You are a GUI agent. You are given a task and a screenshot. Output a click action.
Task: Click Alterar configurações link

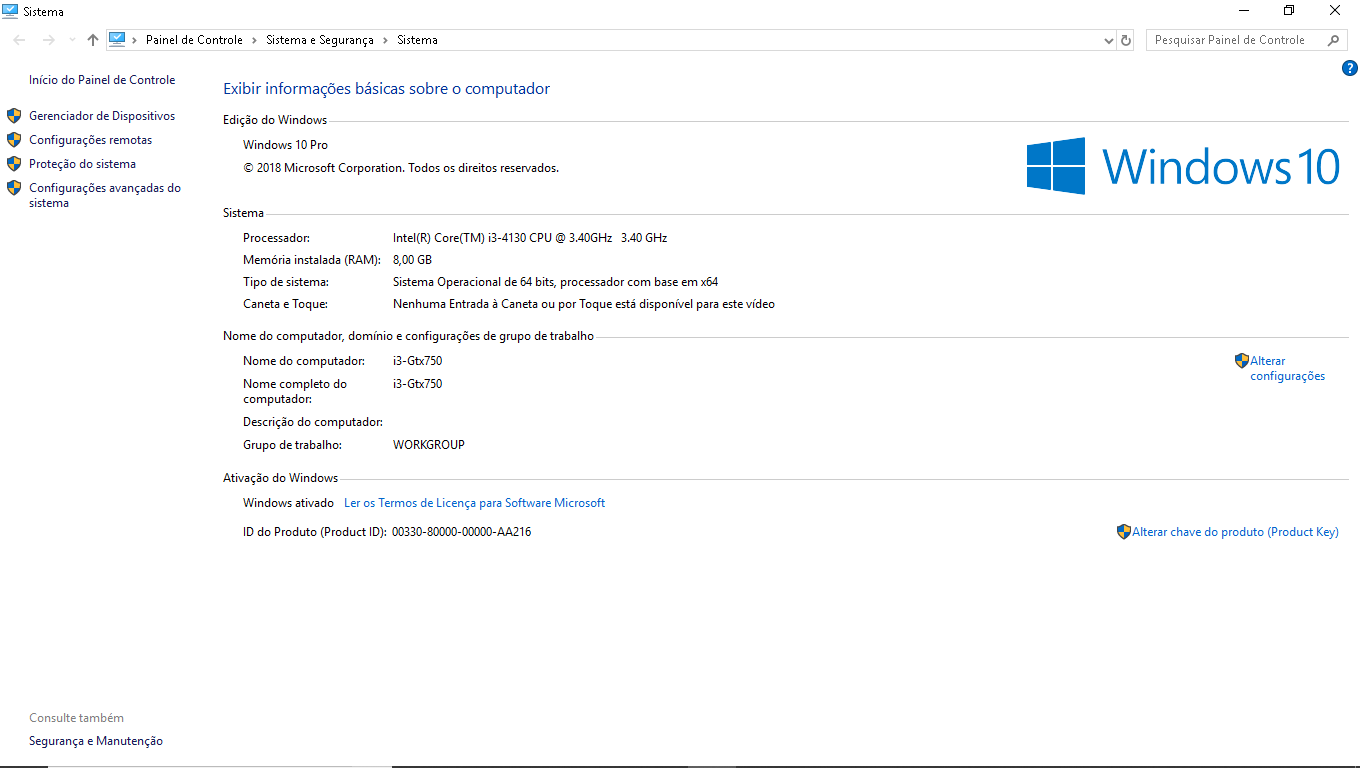(1288, 369)
